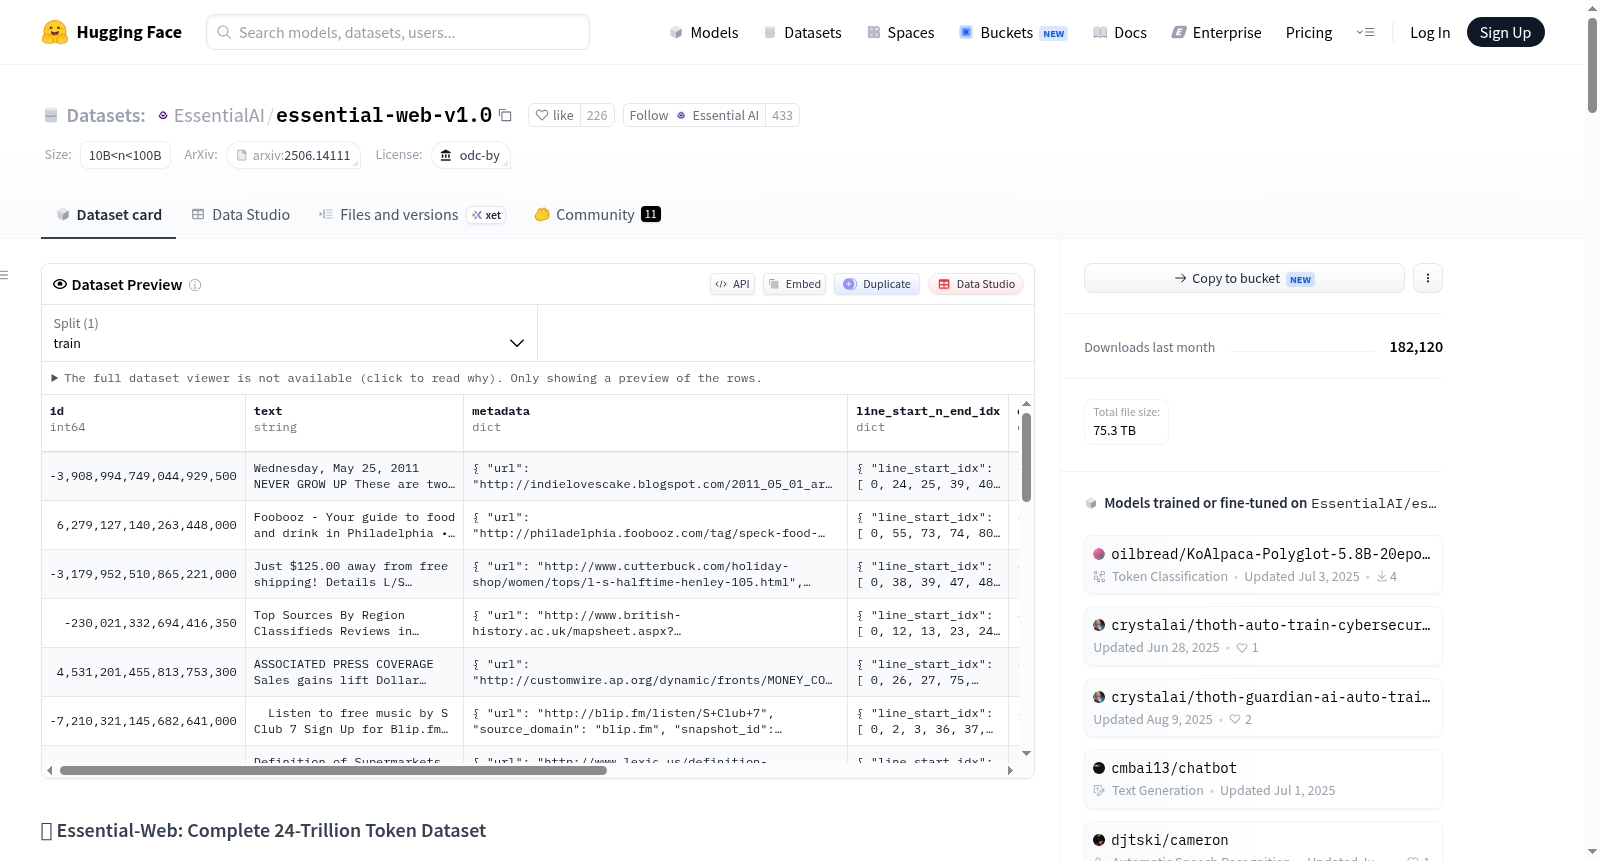Screen dimensions: 1600x861
Task: Open crystalai/thoth-guardian-ai-auto-trai model card
Action: coord(1263,708)
